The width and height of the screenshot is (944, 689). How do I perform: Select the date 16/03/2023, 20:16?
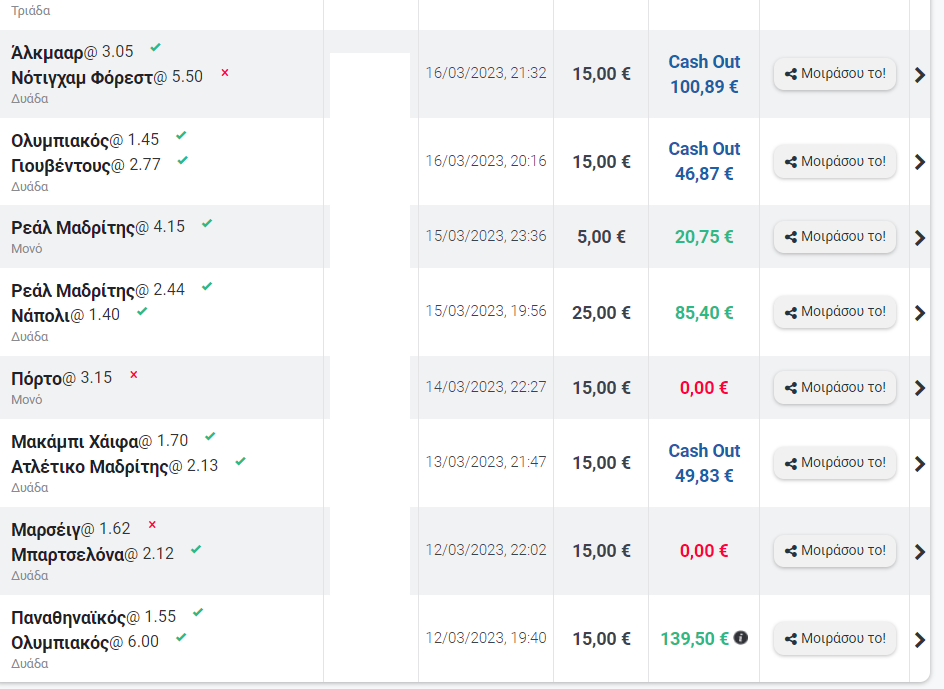[486, 161]
